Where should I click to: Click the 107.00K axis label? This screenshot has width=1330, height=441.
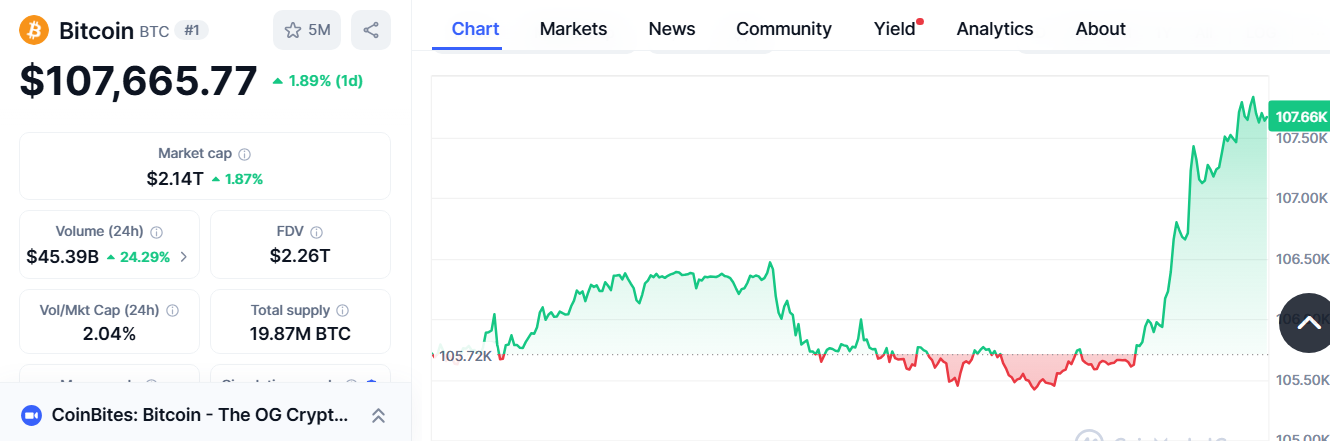tap(1302, 198)
